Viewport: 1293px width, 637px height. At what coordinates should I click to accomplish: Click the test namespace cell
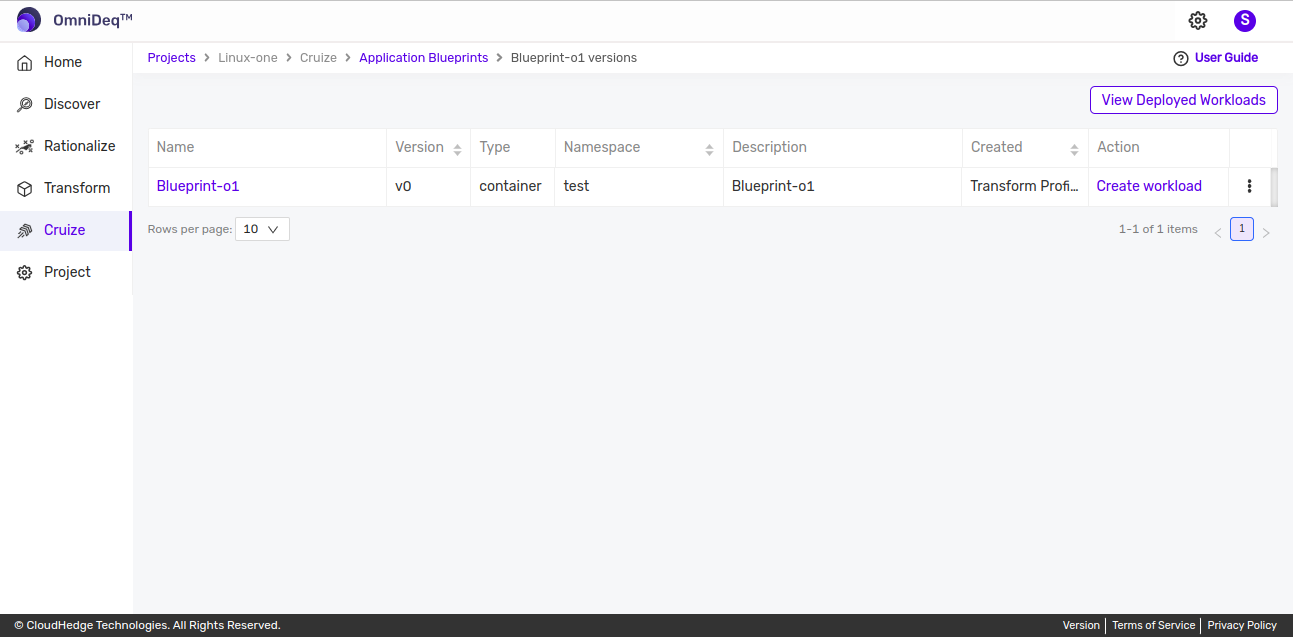(639, 187)
